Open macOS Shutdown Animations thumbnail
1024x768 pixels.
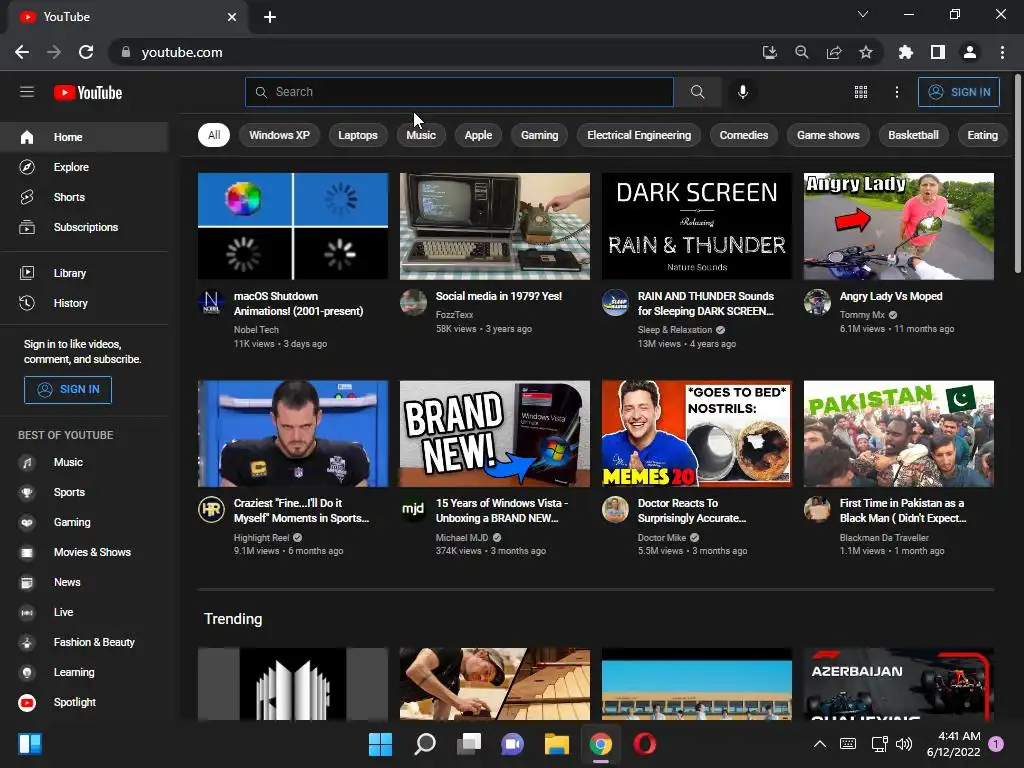[x=293, y=226]
